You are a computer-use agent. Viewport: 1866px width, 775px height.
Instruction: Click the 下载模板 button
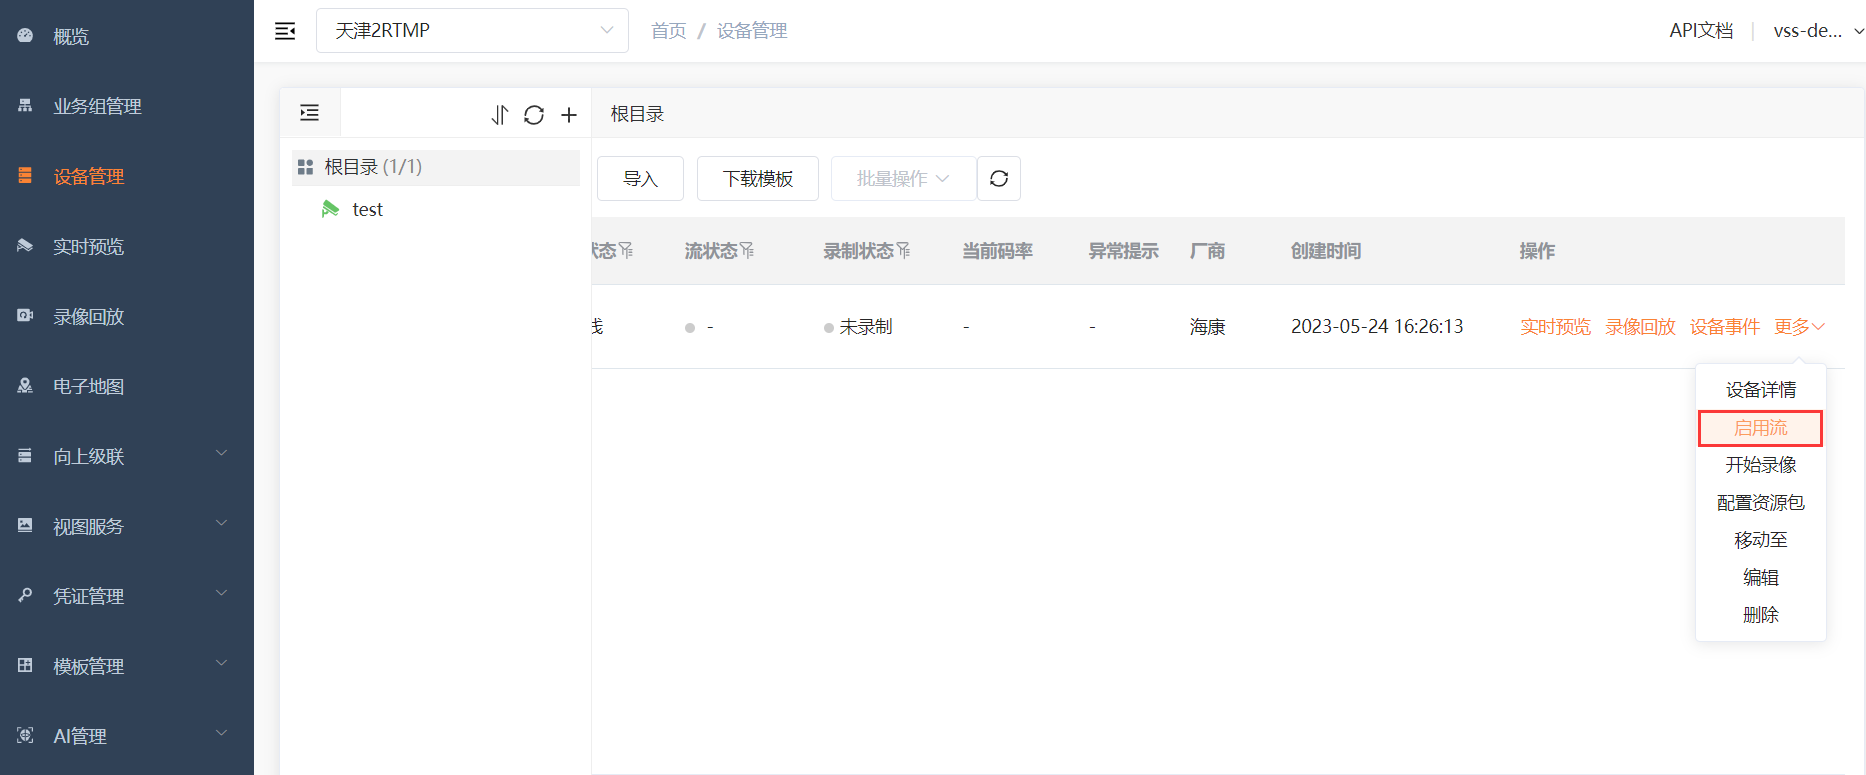click(757, 179)
